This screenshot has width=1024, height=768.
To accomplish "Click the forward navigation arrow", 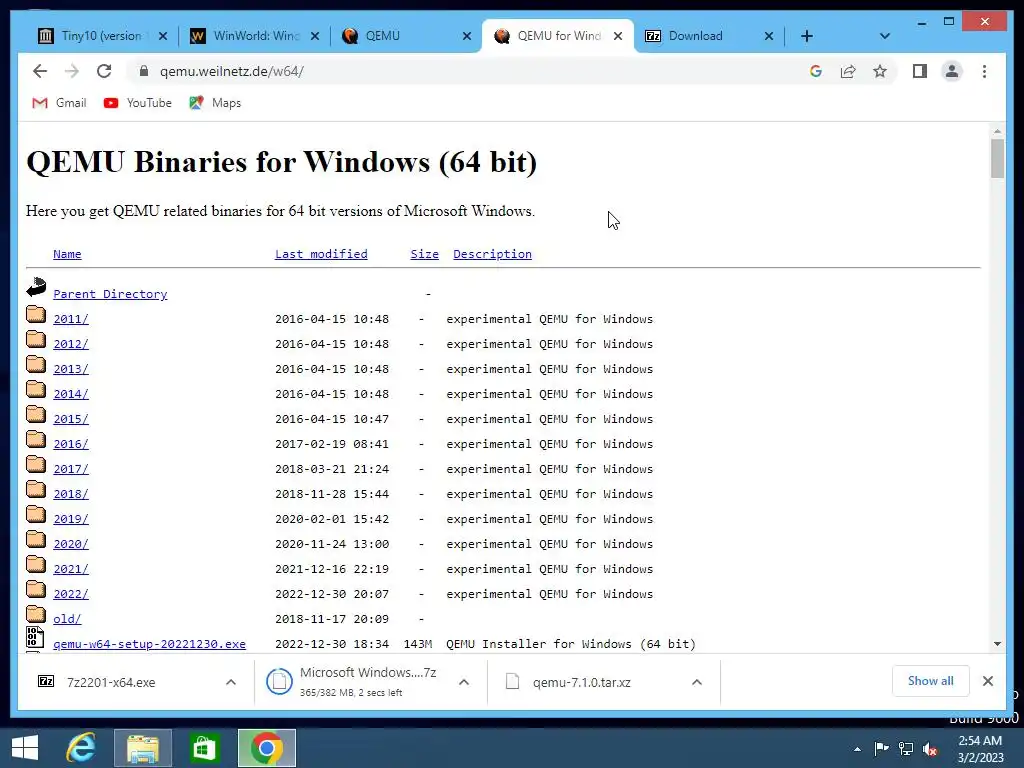I will click(72, 71).
